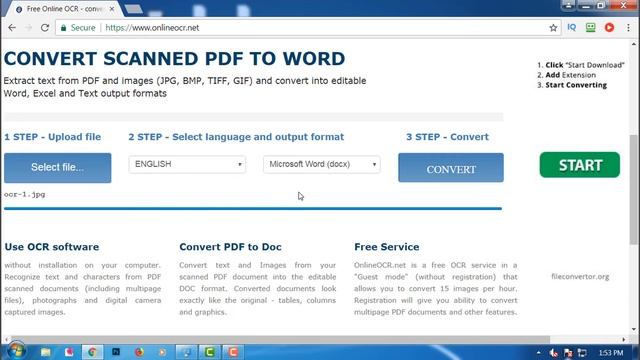640x360 pixels.
Task: Open Photoshop from the taskbar
Action: pyautogui.click(x=116, y=352)
